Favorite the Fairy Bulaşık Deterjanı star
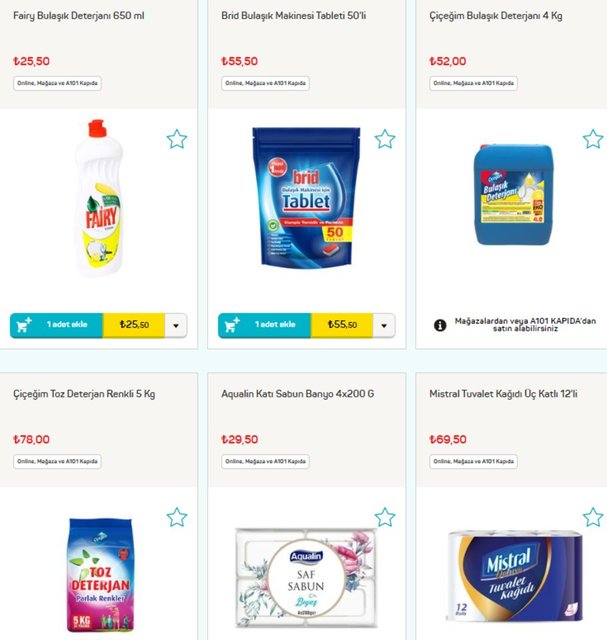The width and height of the screenshot is (607, 640). [177, 139]
